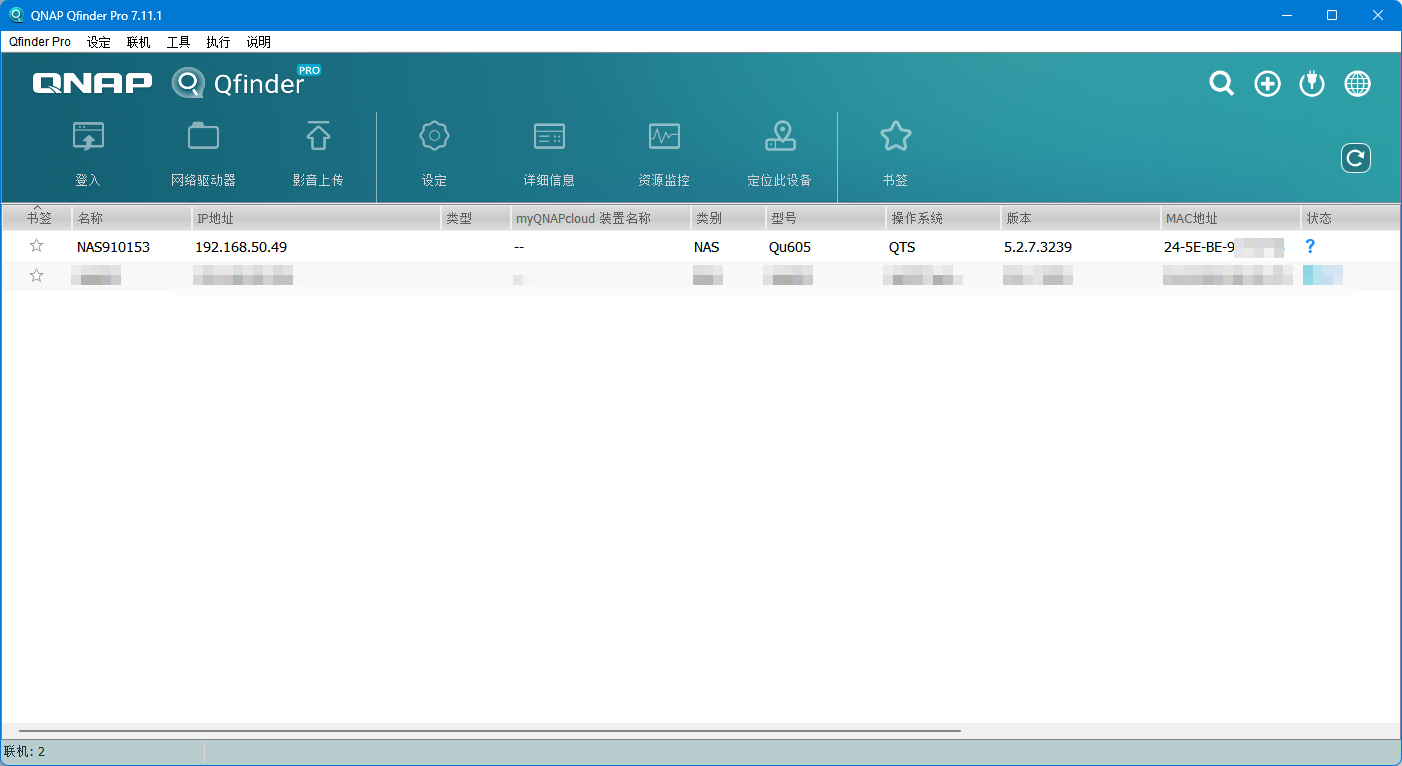Click the 影音上传 media upload icon

tap(318, 137)
